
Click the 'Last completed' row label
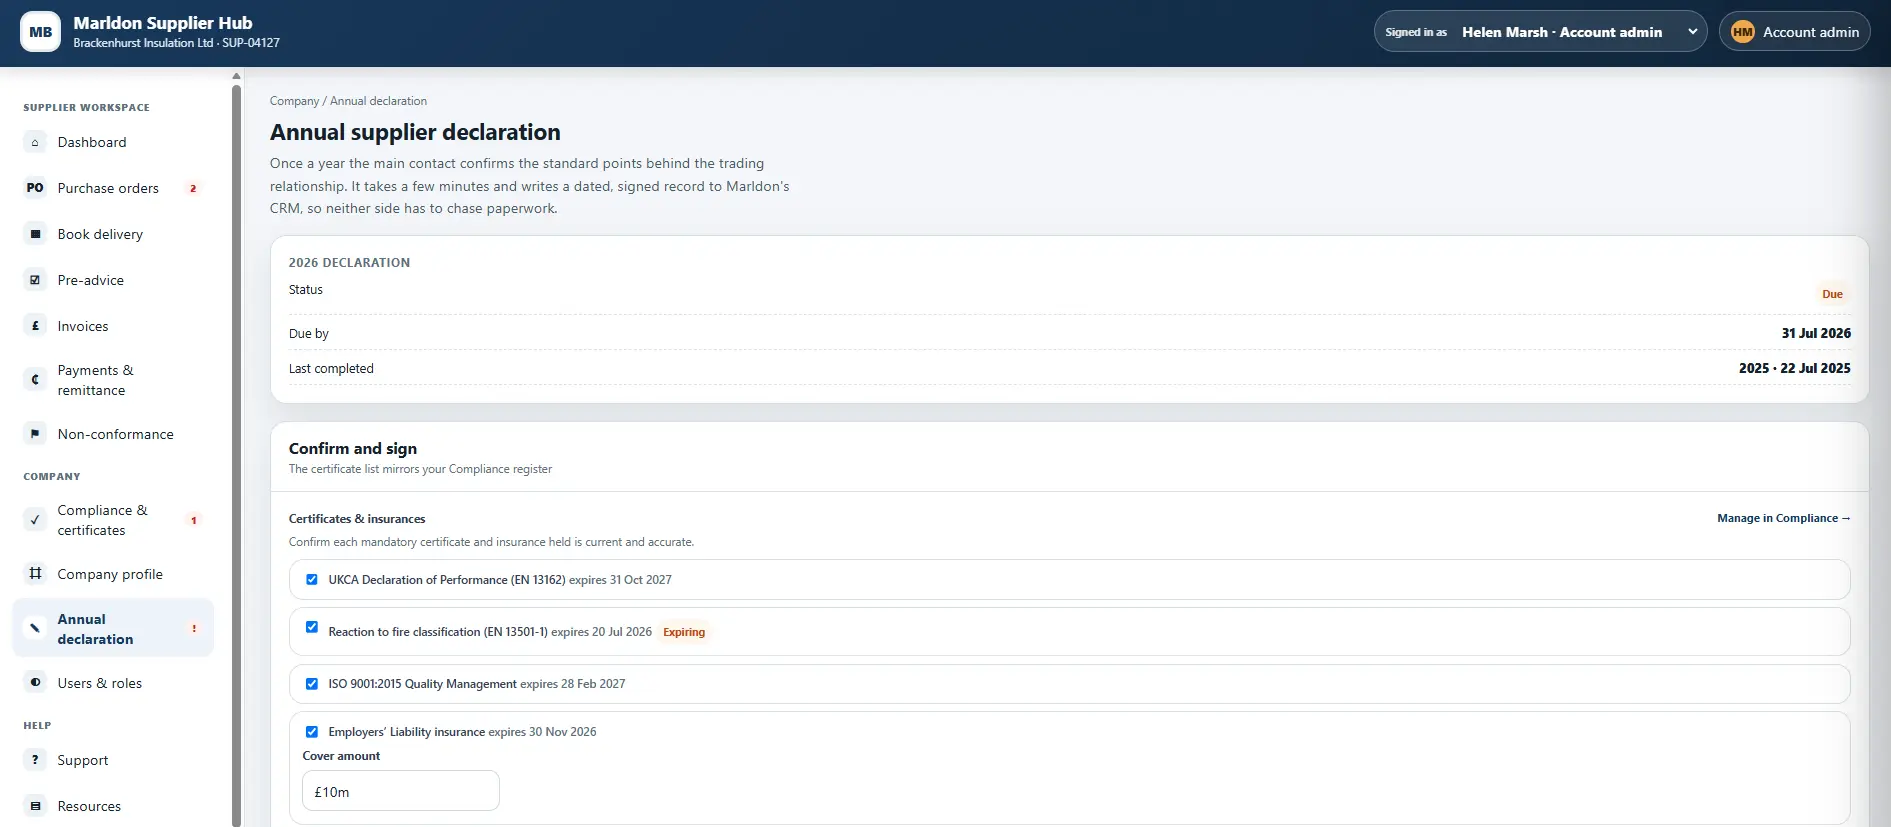(x=331, y=368)
